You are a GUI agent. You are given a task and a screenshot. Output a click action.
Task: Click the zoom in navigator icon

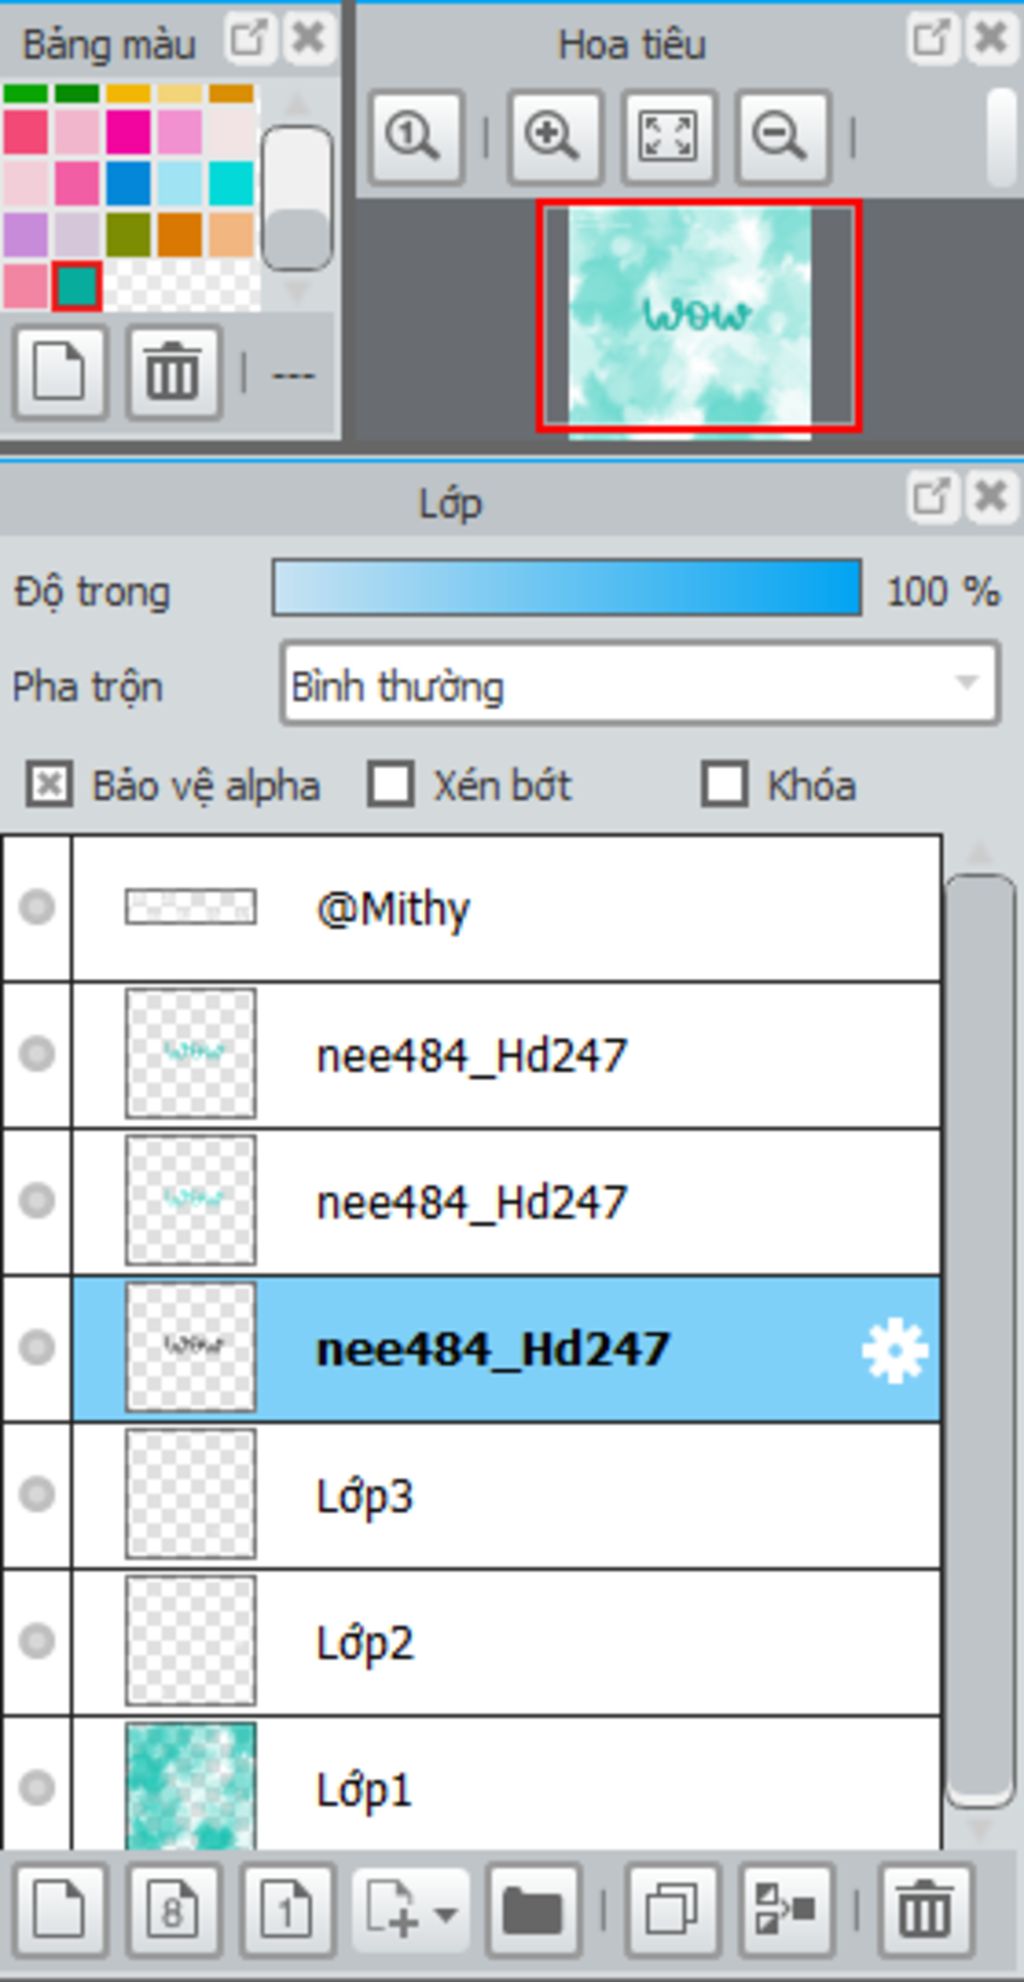(555, 137)
